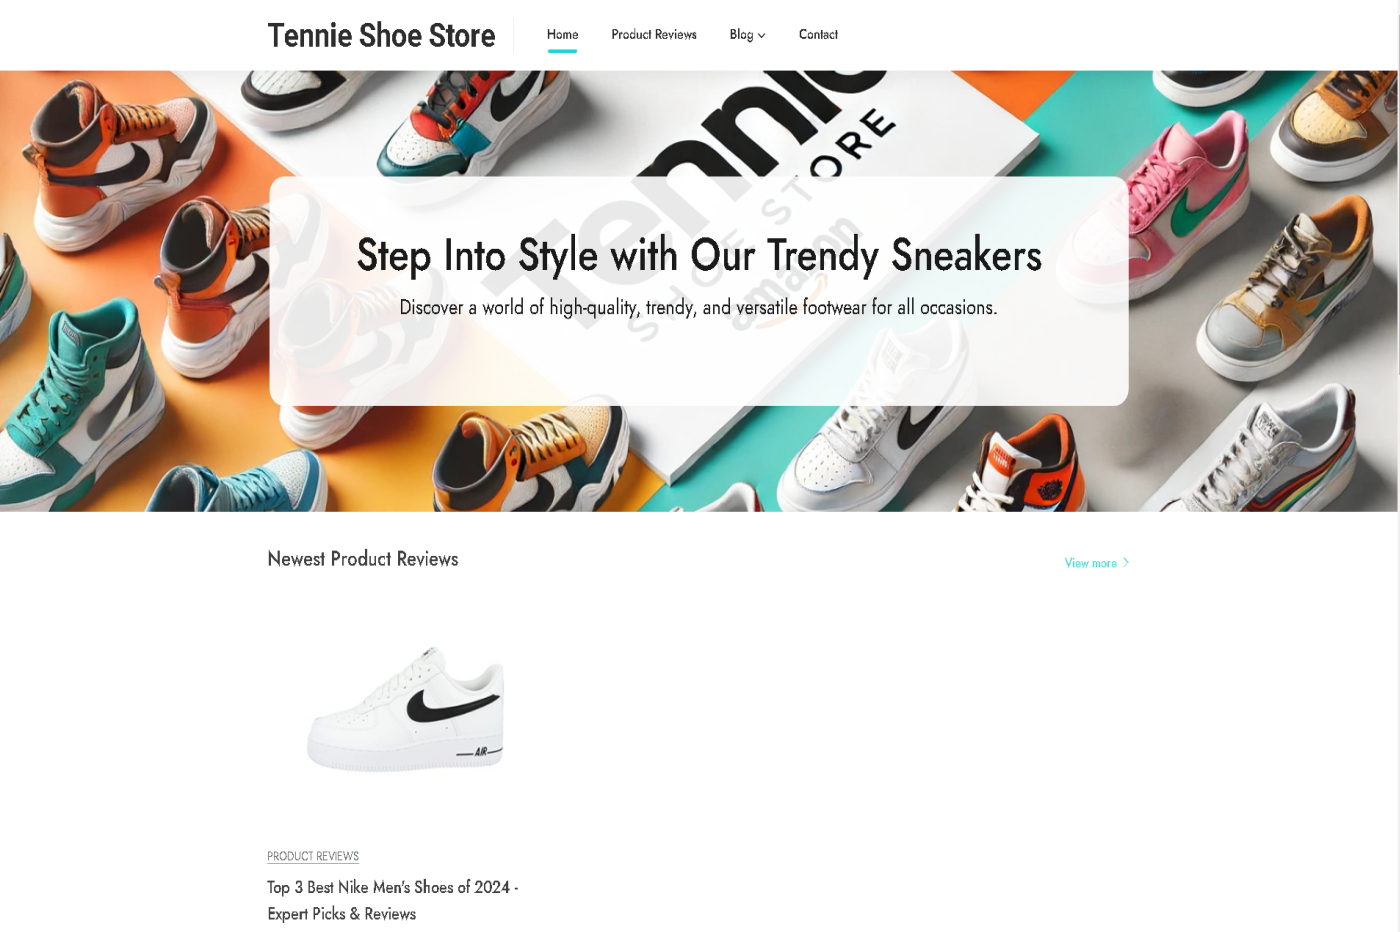Open the Home menu item
The width and height of the screenshot is (1400, 932).
(562, 34)
